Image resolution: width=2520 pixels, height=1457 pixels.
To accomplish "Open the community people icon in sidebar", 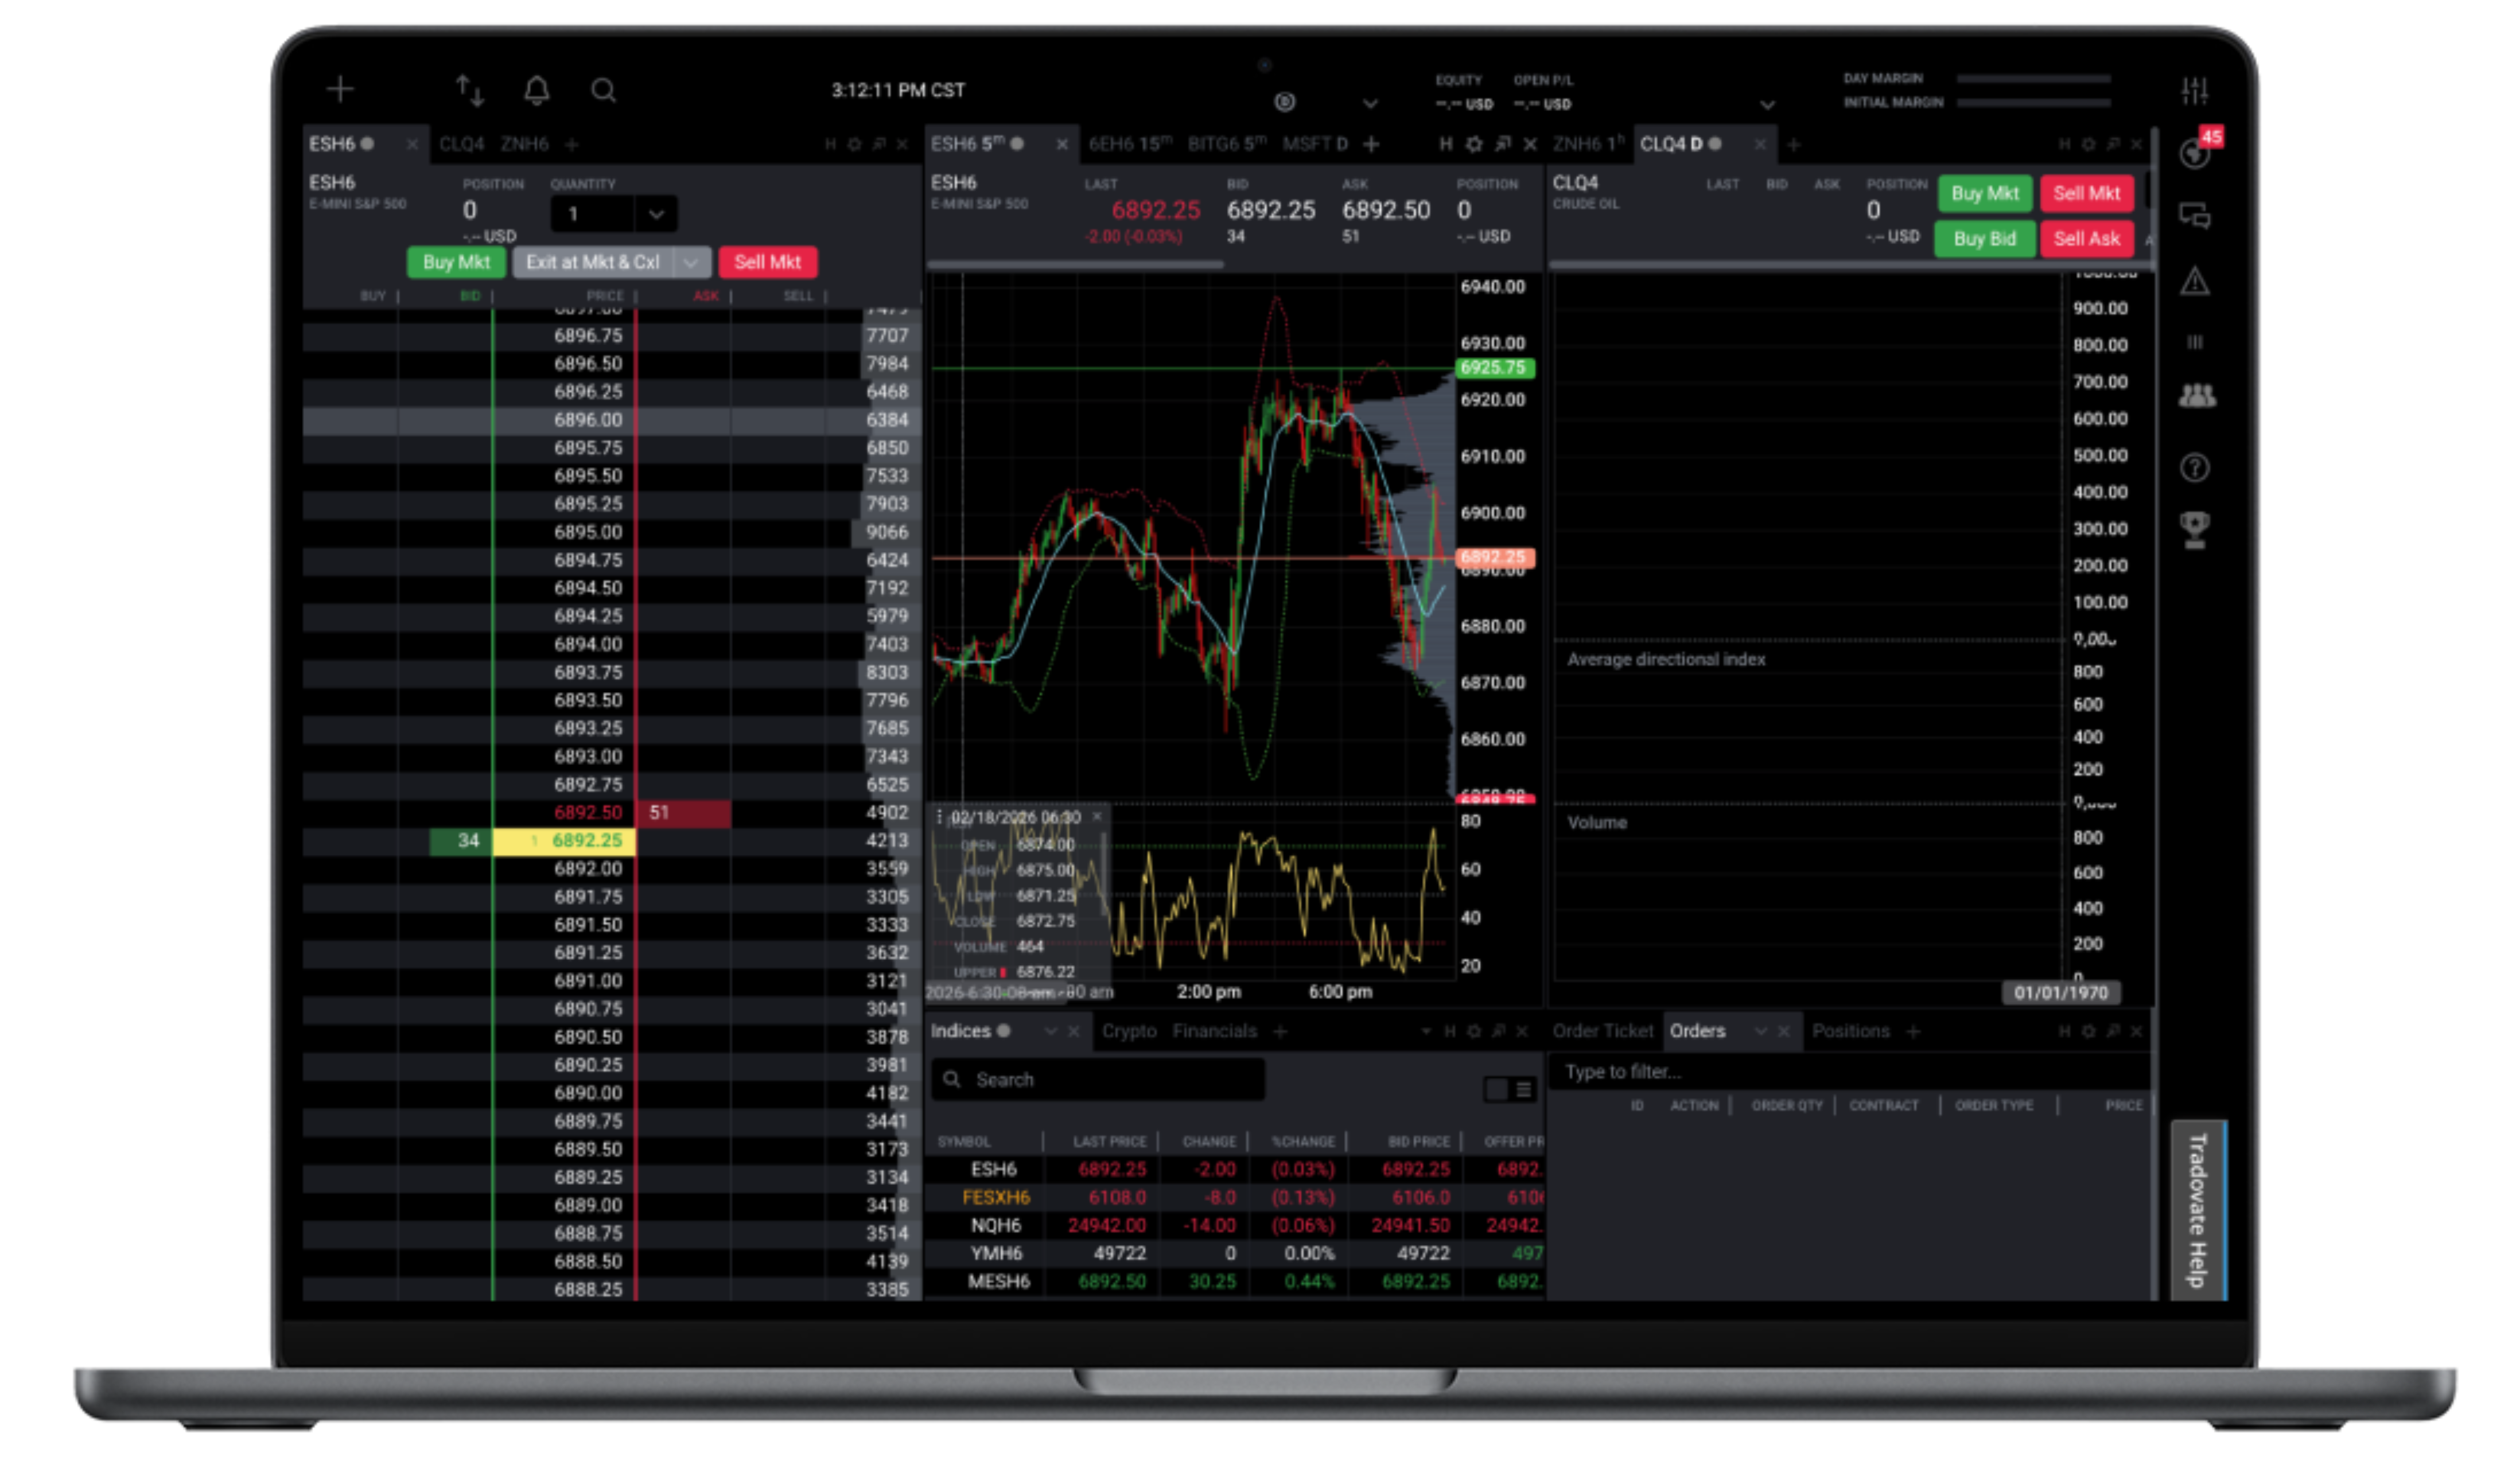I will [x=2196, y=396].
